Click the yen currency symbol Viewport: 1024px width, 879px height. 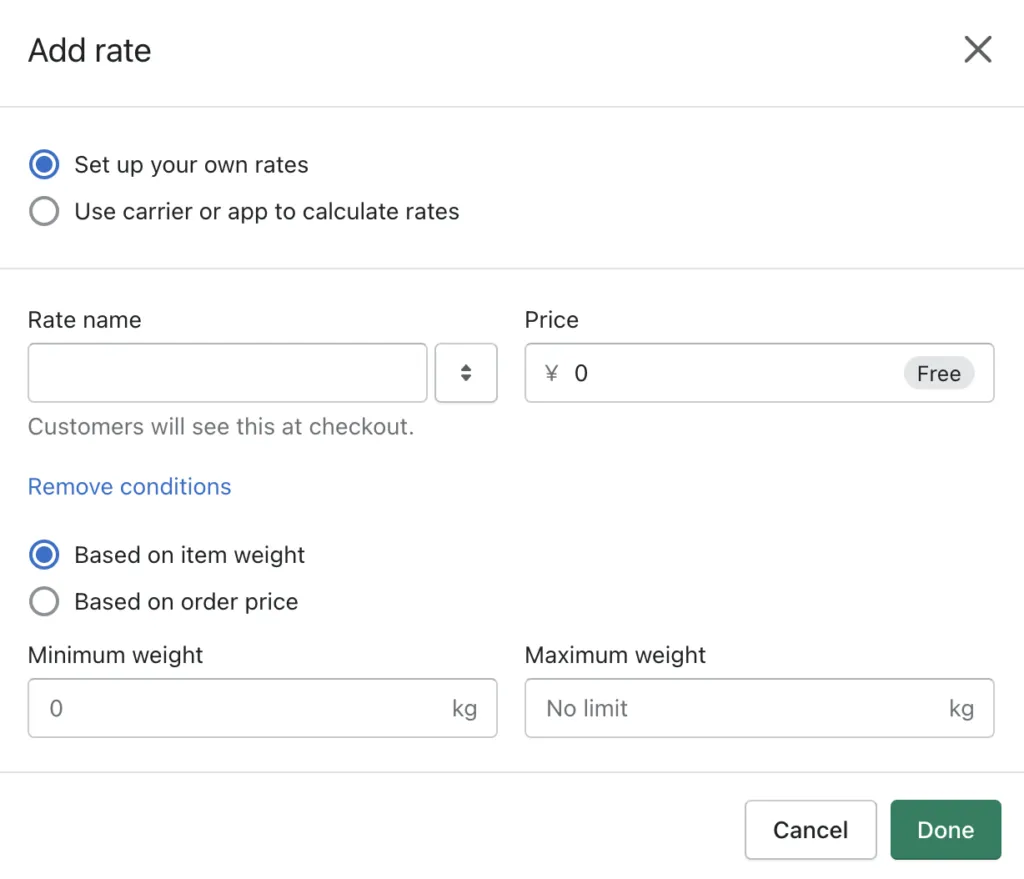[551, 373]
